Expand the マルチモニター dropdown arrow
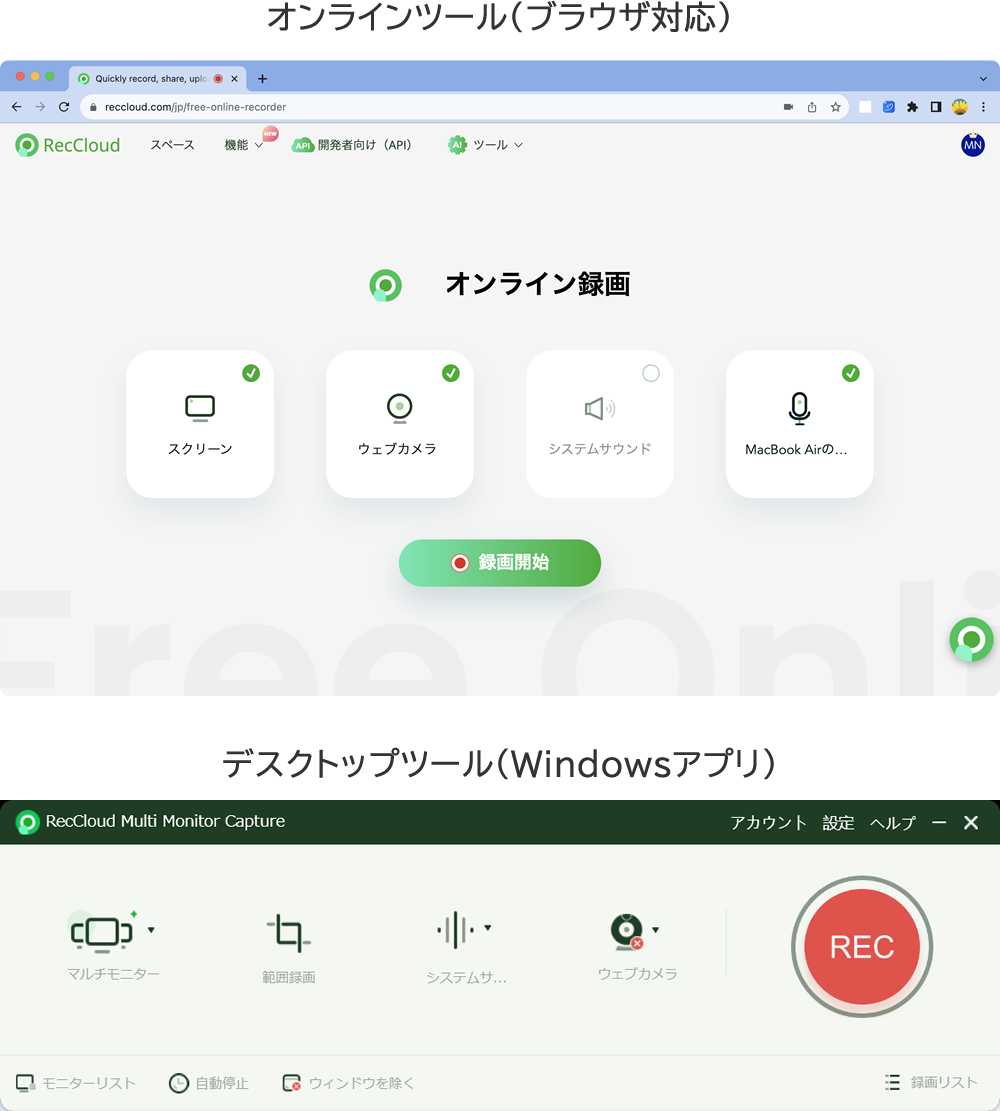 [x=151, y=930]
